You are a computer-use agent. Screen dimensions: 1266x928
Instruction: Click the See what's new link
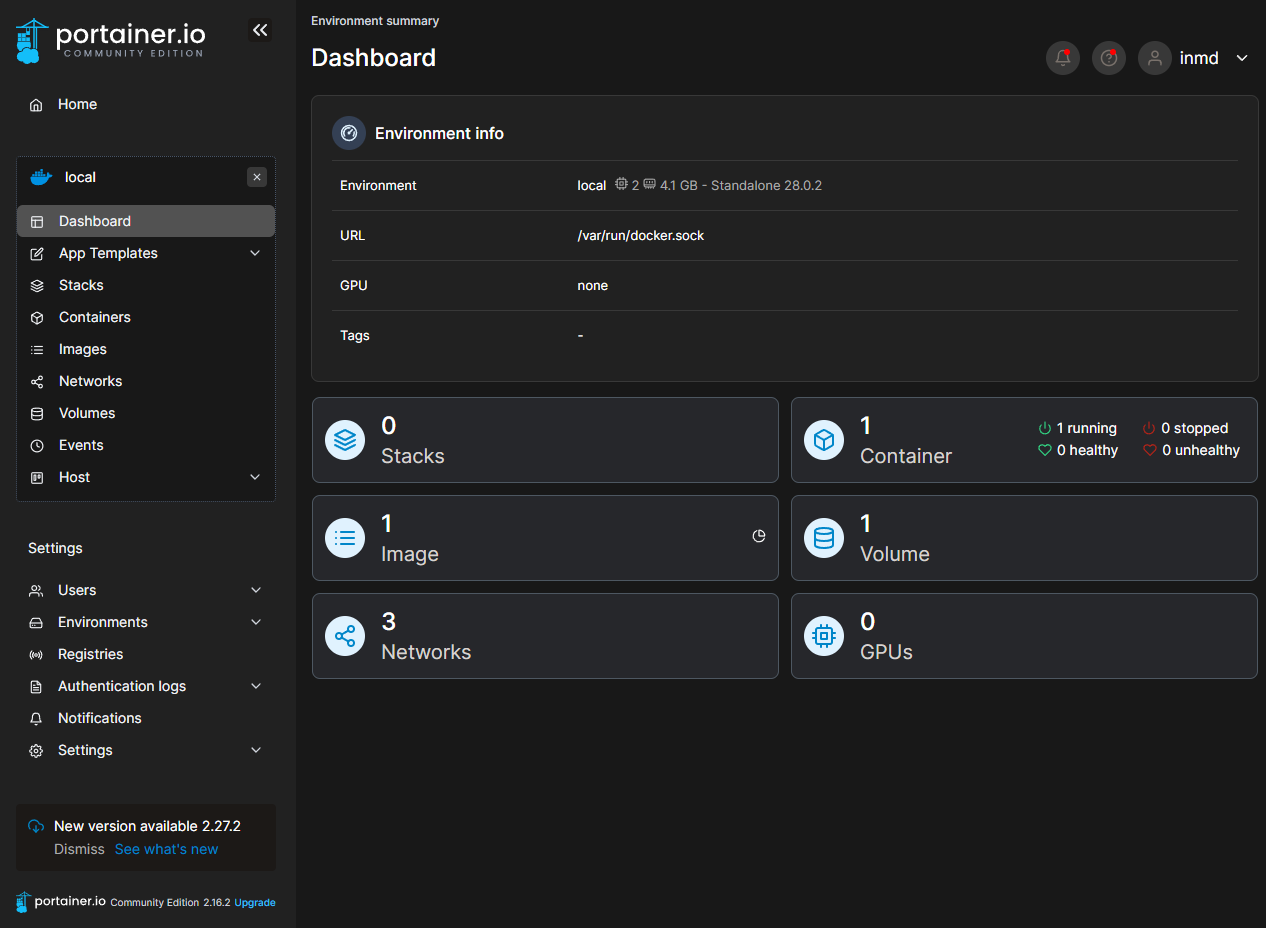166,849
